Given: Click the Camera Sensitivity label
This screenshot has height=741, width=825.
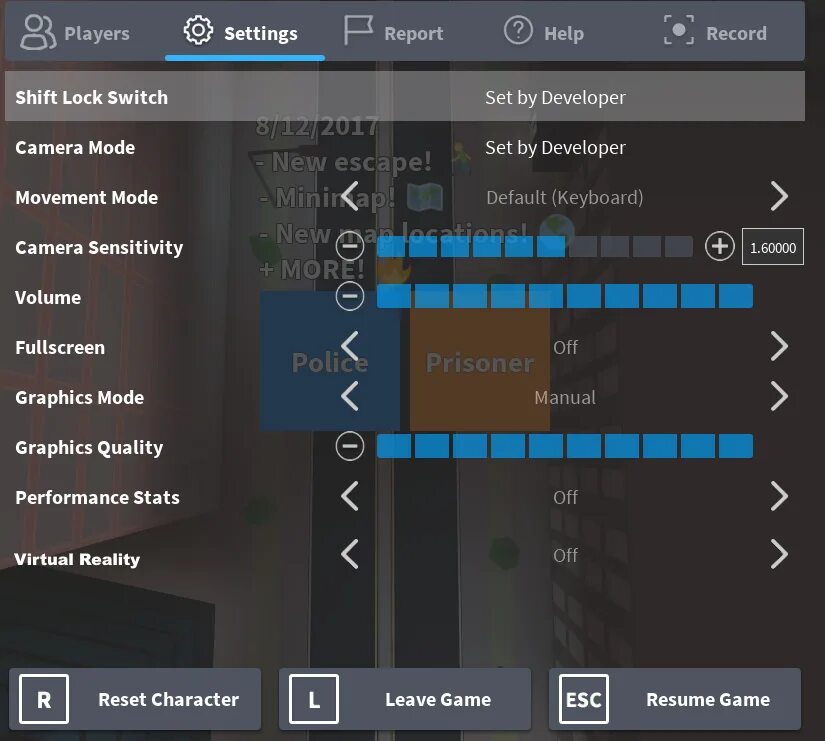Looking at the screenshot, I should (x=99, y=247).
